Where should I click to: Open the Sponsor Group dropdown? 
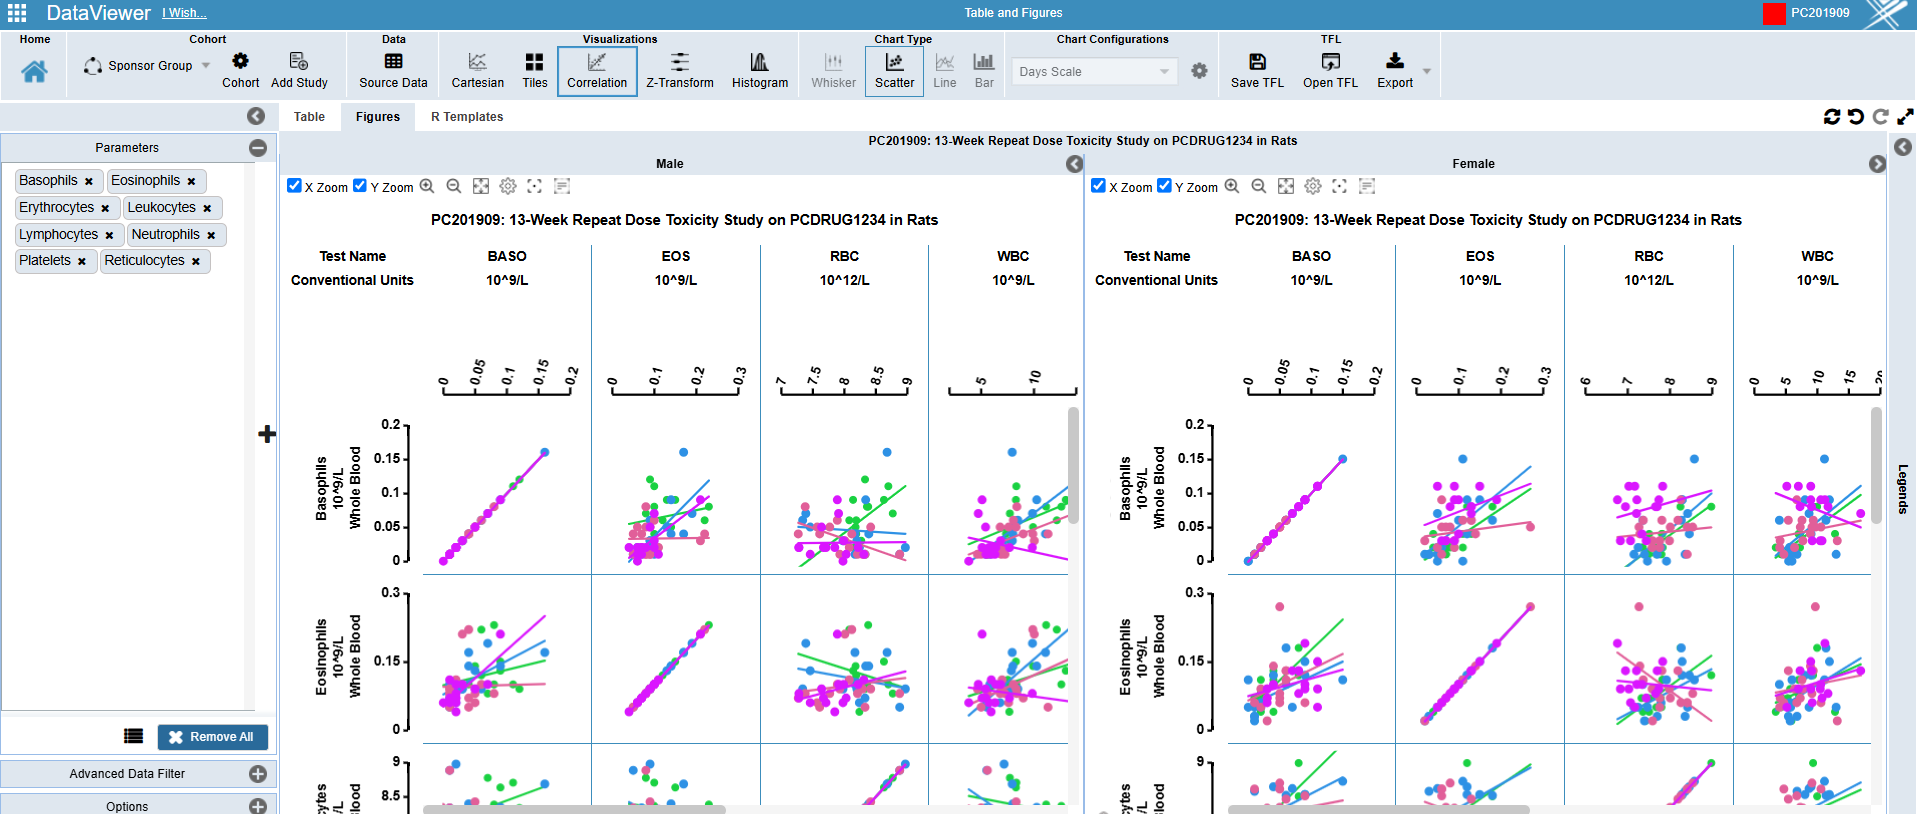[x=148, y=66]
